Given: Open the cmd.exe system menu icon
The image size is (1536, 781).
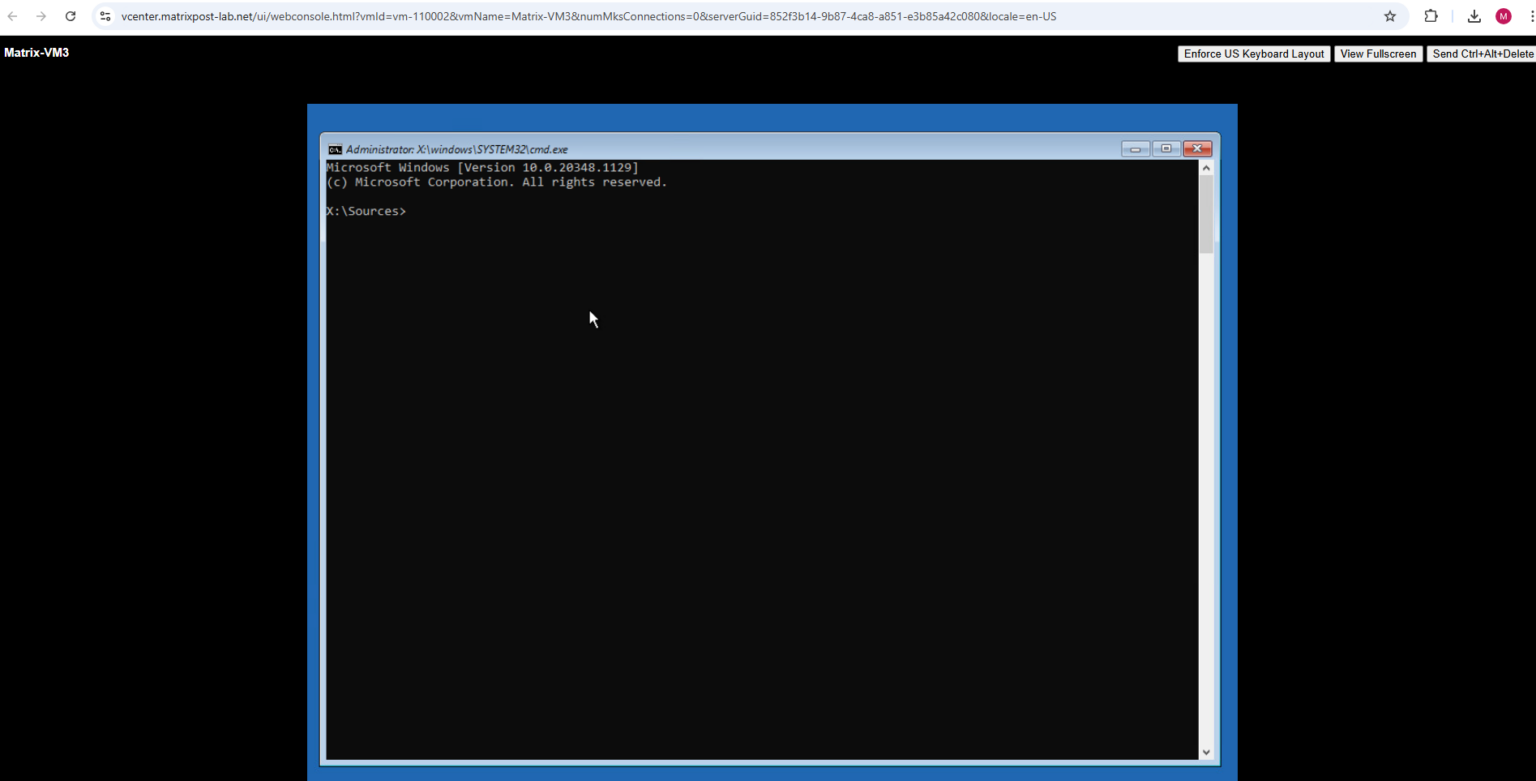Looking at the screenshot, I should point(334,148).
